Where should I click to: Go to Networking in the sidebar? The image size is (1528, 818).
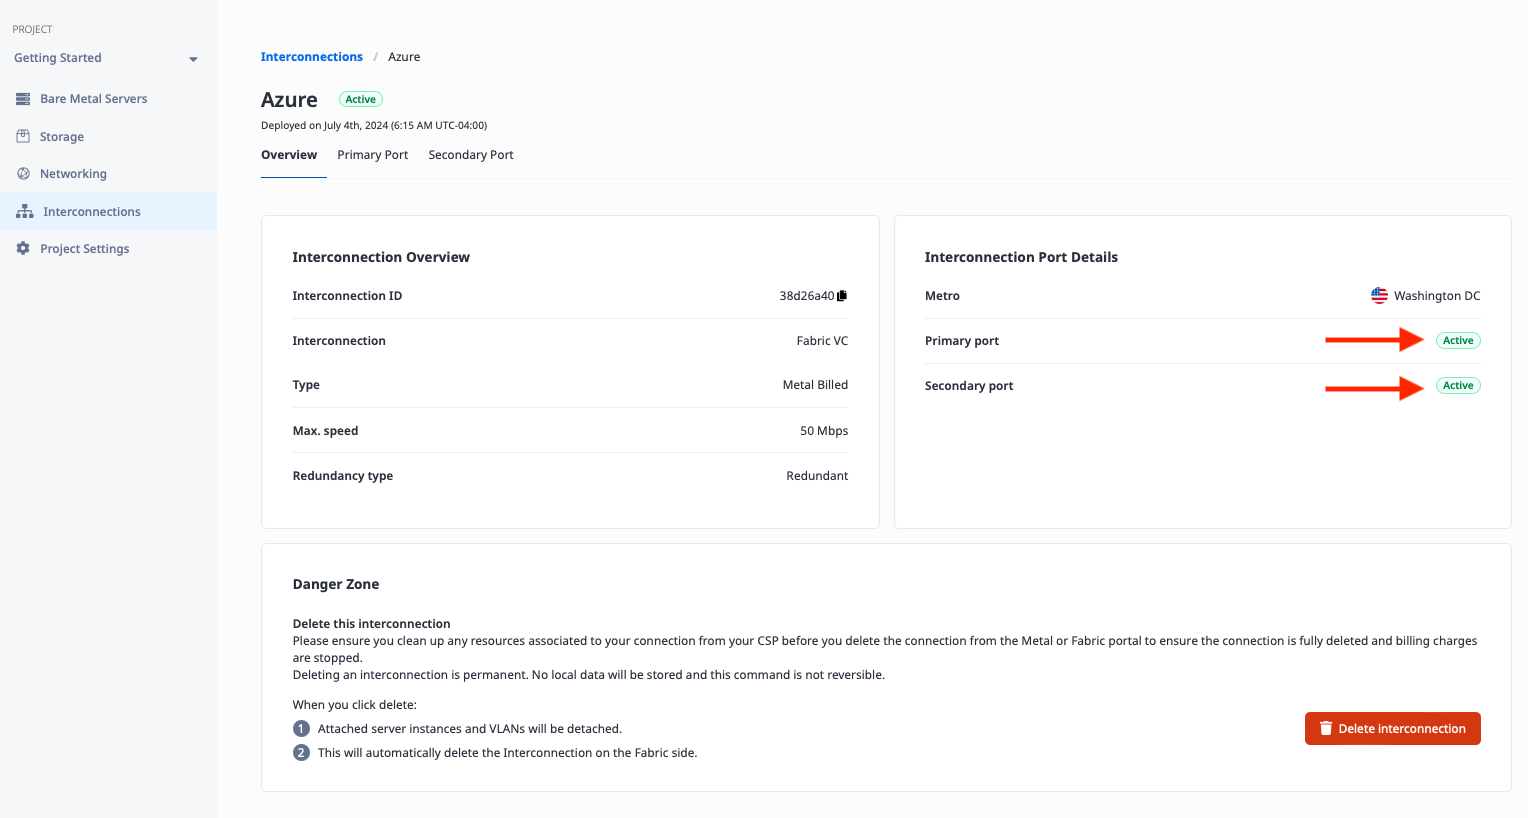click(x=108, y=174)
